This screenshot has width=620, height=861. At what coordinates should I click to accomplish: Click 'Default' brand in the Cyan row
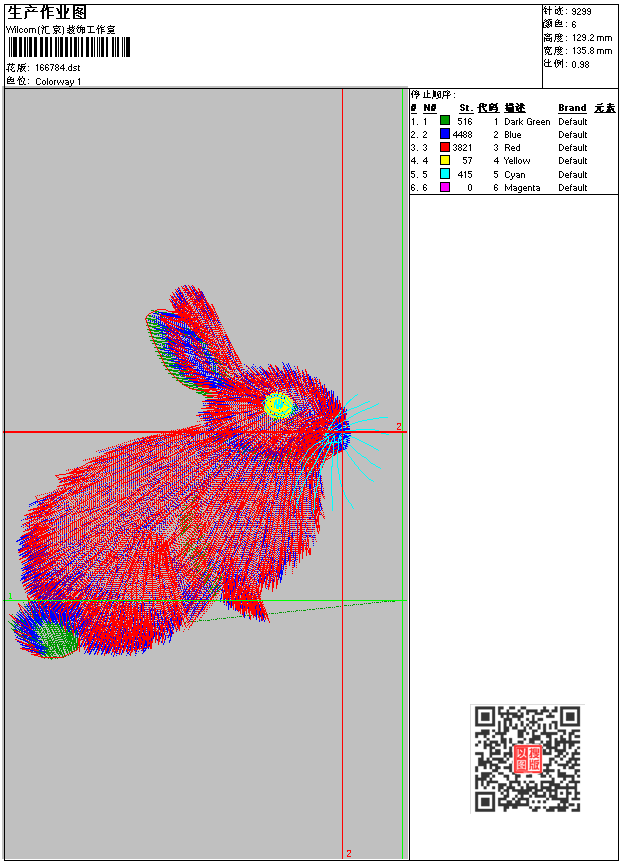pyautogui.click(x=573, y=175)
